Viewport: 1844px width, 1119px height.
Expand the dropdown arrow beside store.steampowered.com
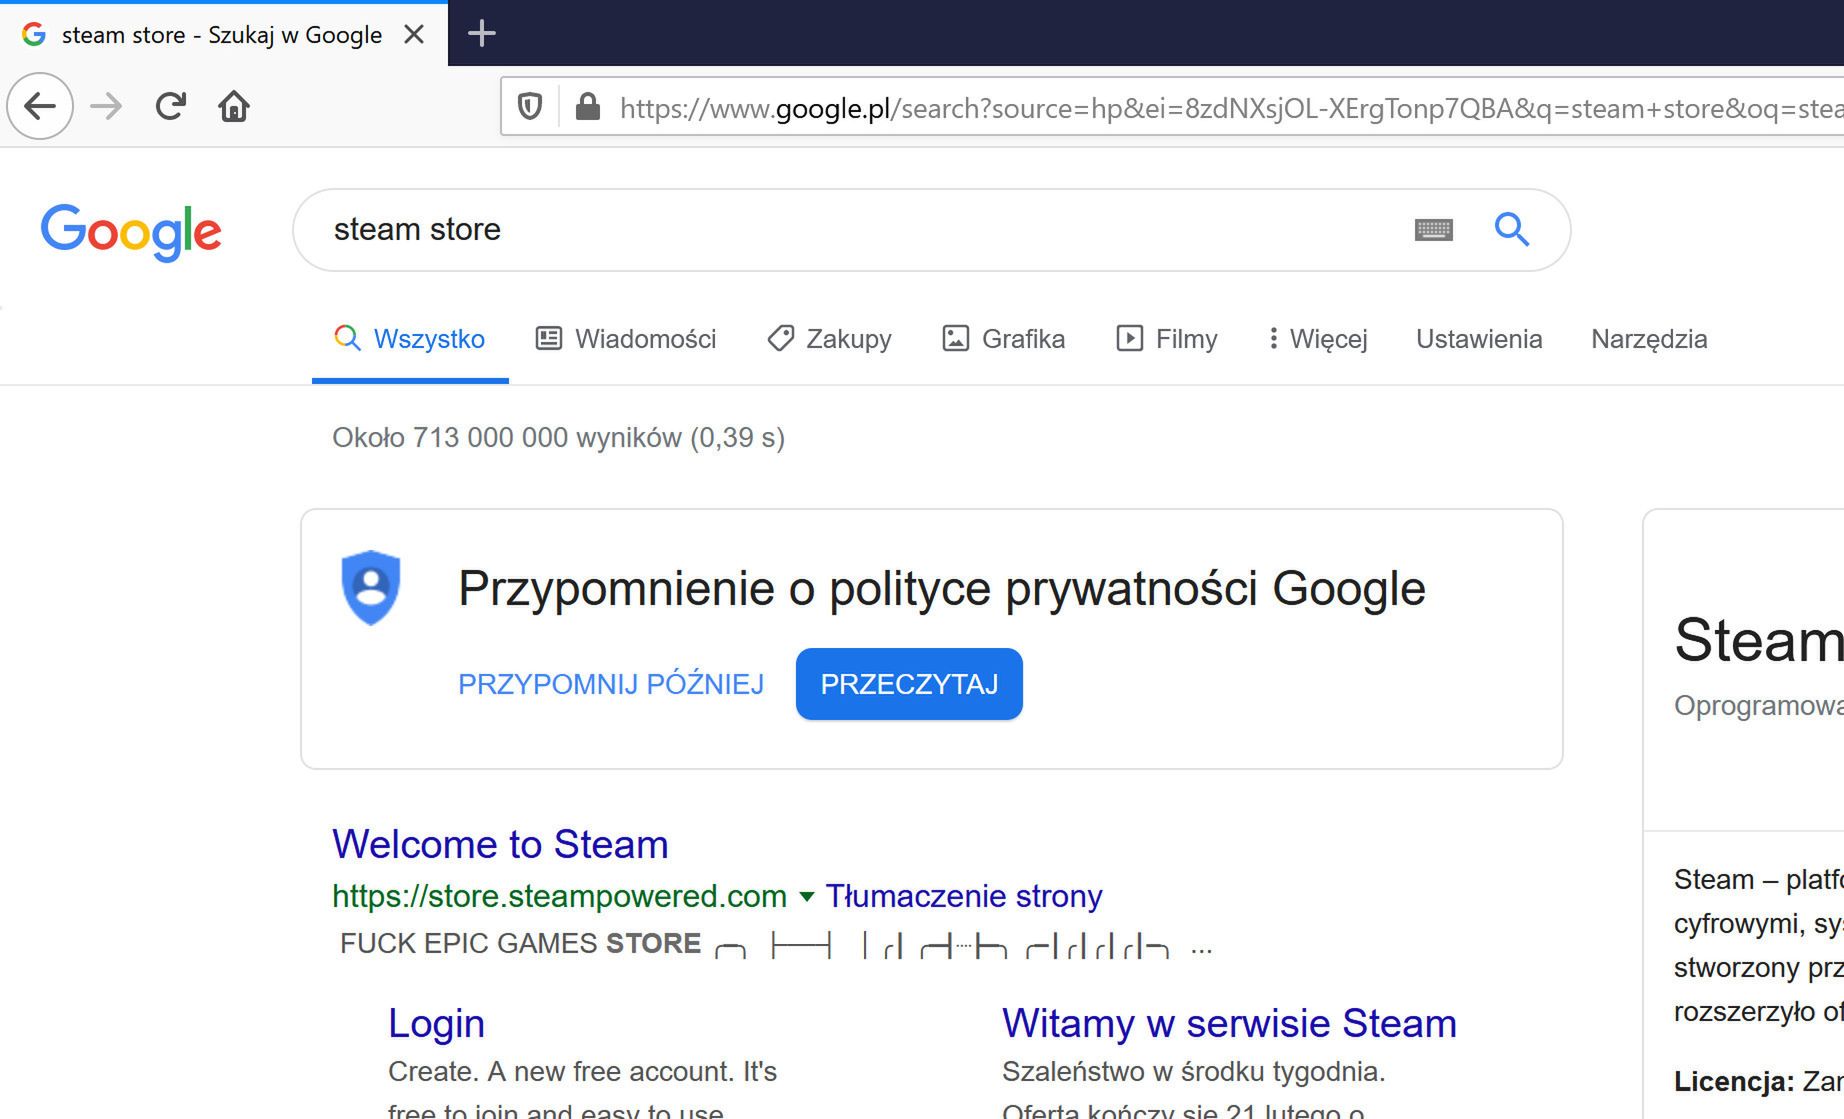click(x=807, y=897)
